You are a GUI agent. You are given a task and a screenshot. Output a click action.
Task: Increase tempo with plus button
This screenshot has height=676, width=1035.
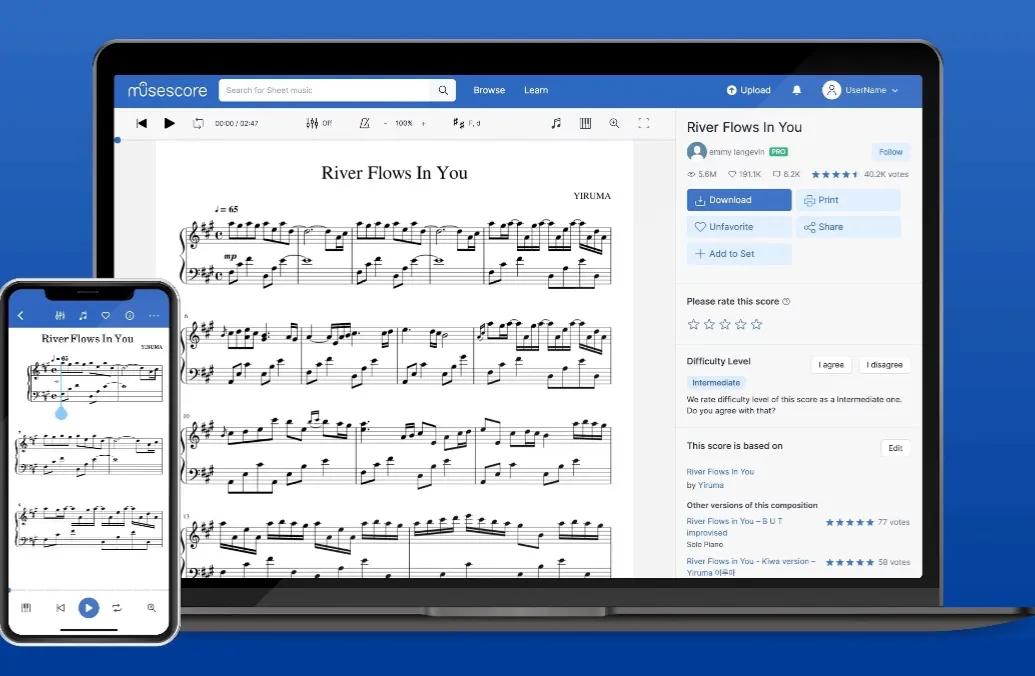click(424, 123)
